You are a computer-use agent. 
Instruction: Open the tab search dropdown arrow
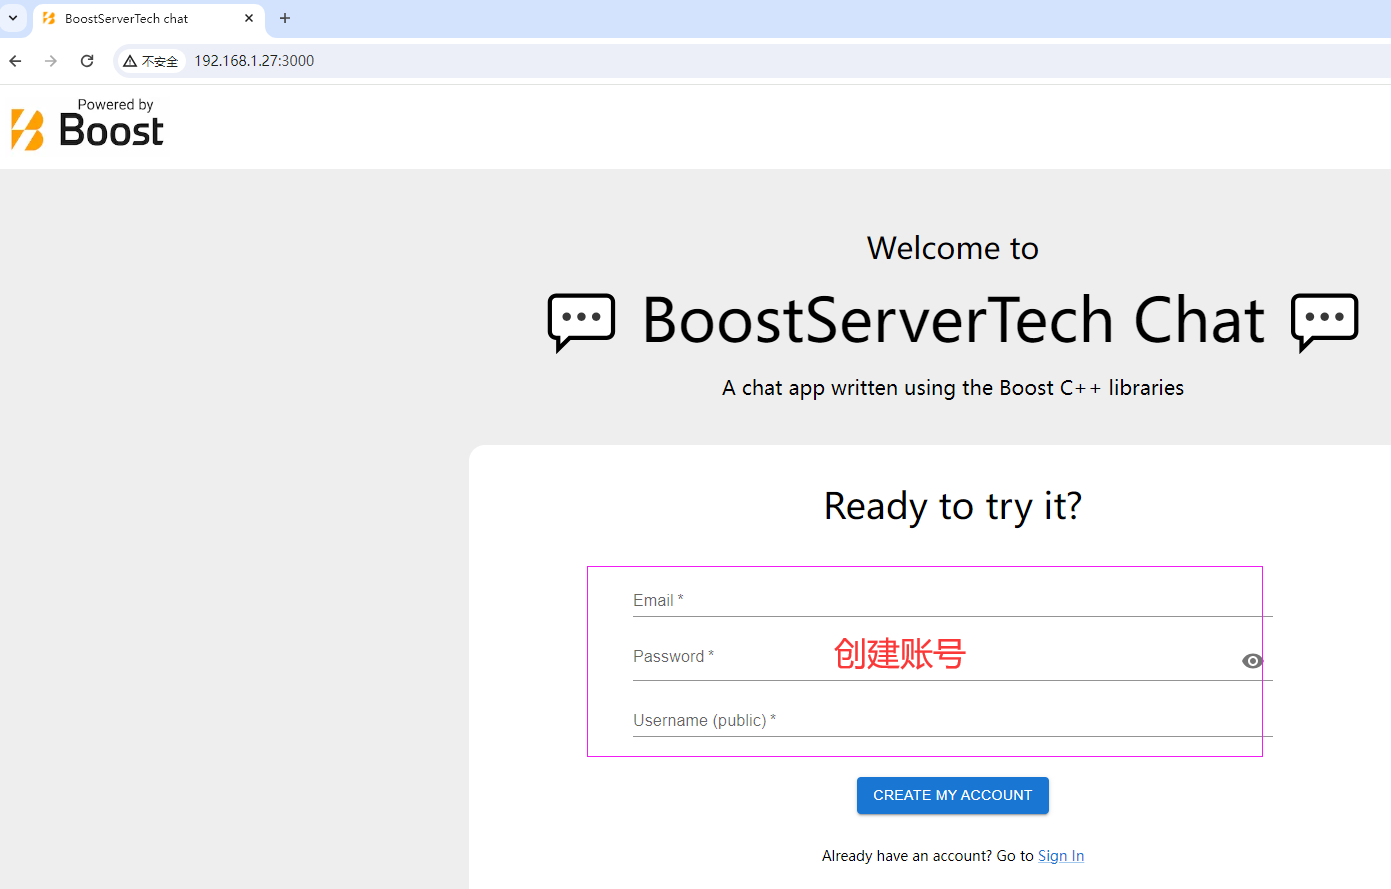(x=13, y=18)
